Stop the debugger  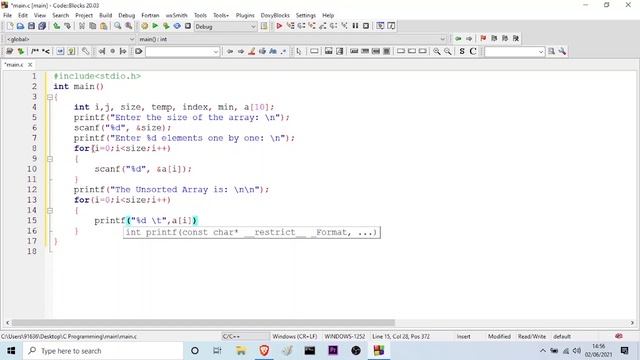(x=366, y=26)
